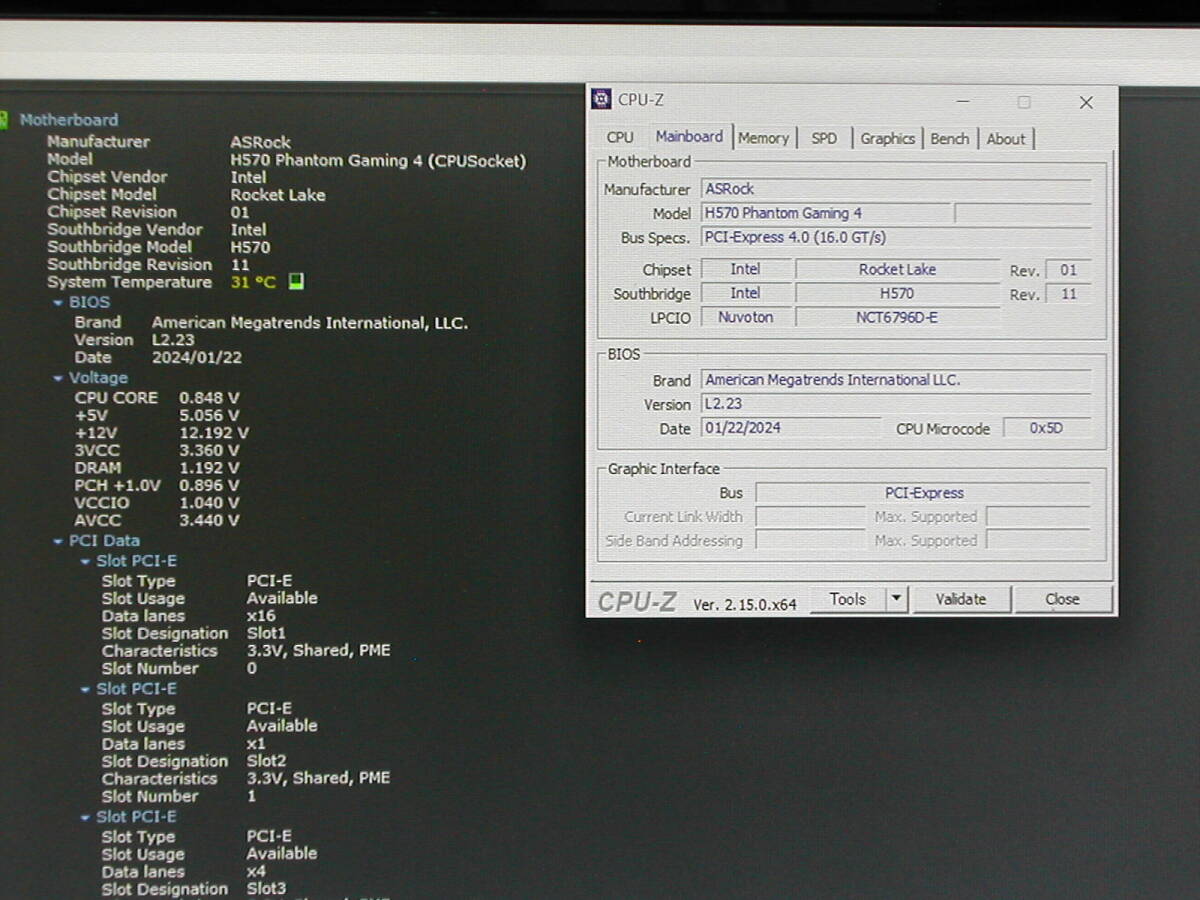Click the Close button in CPU-Z
Image resolution: width=1200 pixels, height=900 pixels.
click(x=1062, y=599)
